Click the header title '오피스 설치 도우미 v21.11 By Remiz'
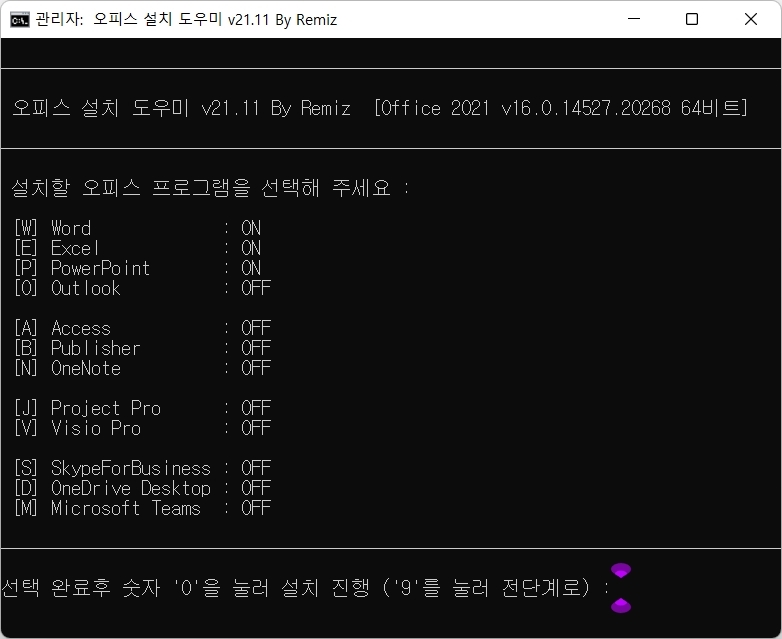Image resolution: width=782 pixels, height=639 pixels. click(x=182, y=108)
